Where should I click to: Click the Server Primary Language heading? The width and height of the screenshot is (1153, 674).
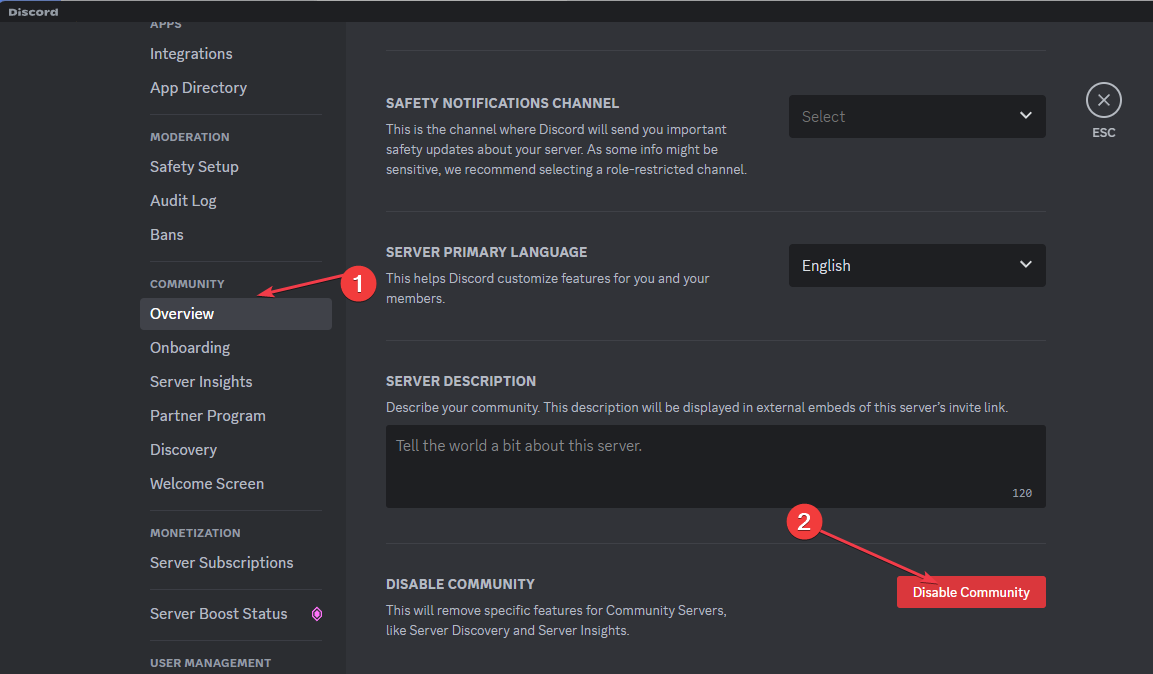point(487,252)
